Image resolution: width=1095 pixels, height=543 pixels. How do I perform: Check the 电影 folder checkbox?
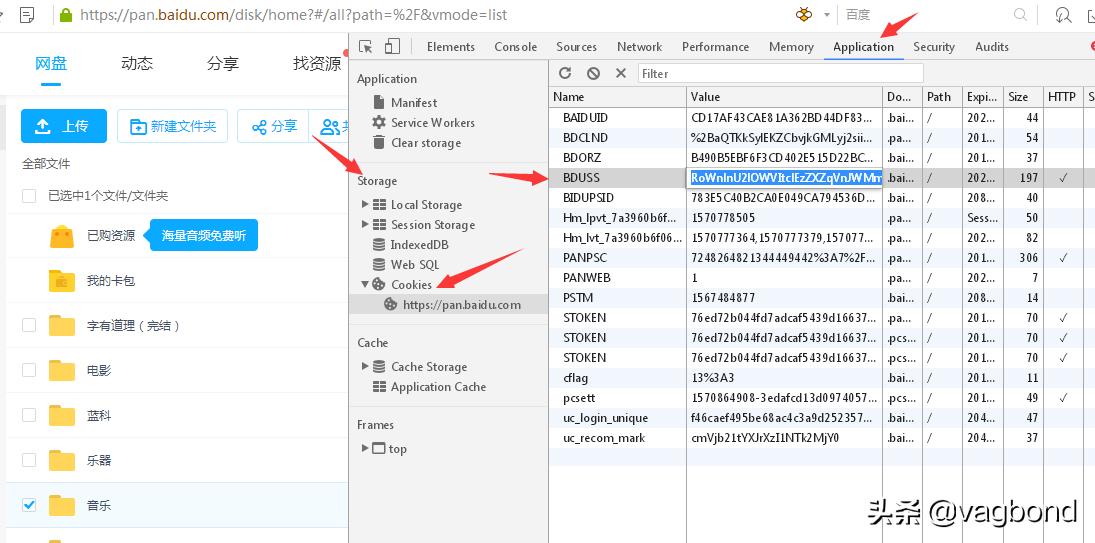(29, 370)
